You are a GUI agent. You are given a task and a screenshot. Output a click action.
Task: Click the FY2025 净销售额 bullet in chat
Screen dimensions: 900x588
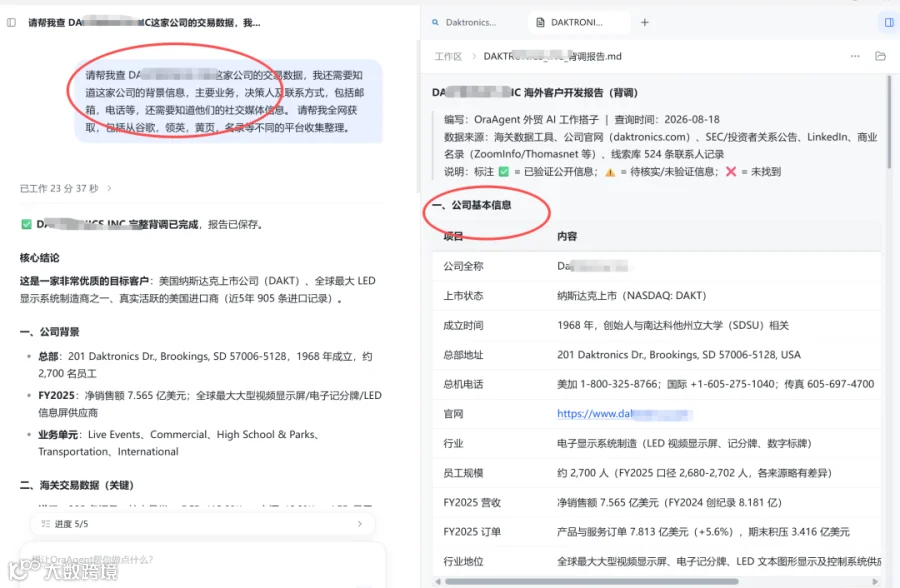pos(210,404)
